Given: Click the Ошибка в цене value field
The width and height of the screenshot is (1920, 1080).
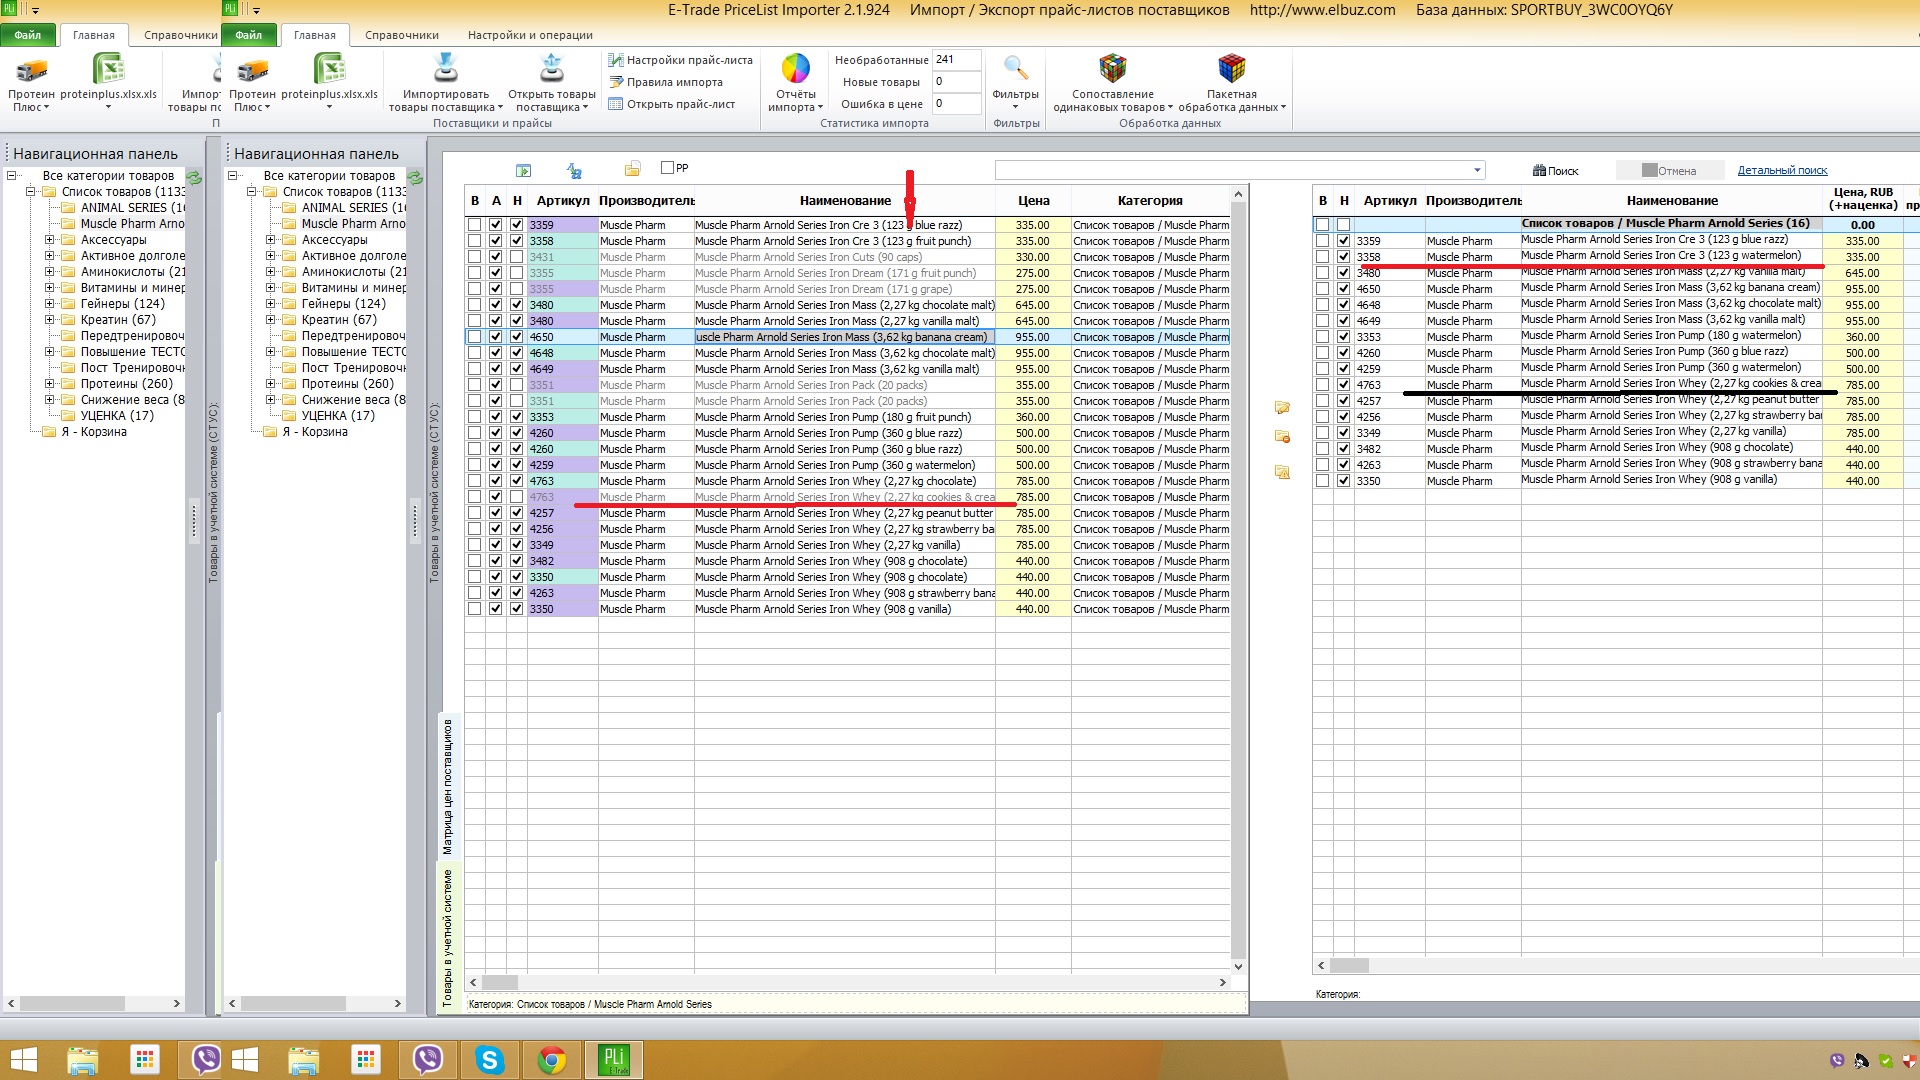Looking at the screenshot, I should coord(956,104).
